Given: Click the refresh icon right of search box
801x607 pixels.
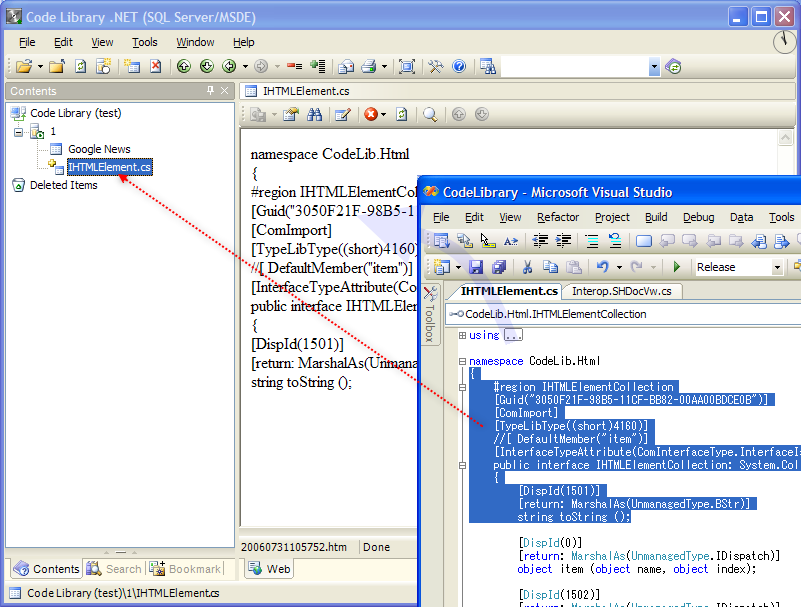Looking at the screenshot, I should click(673, 66).
